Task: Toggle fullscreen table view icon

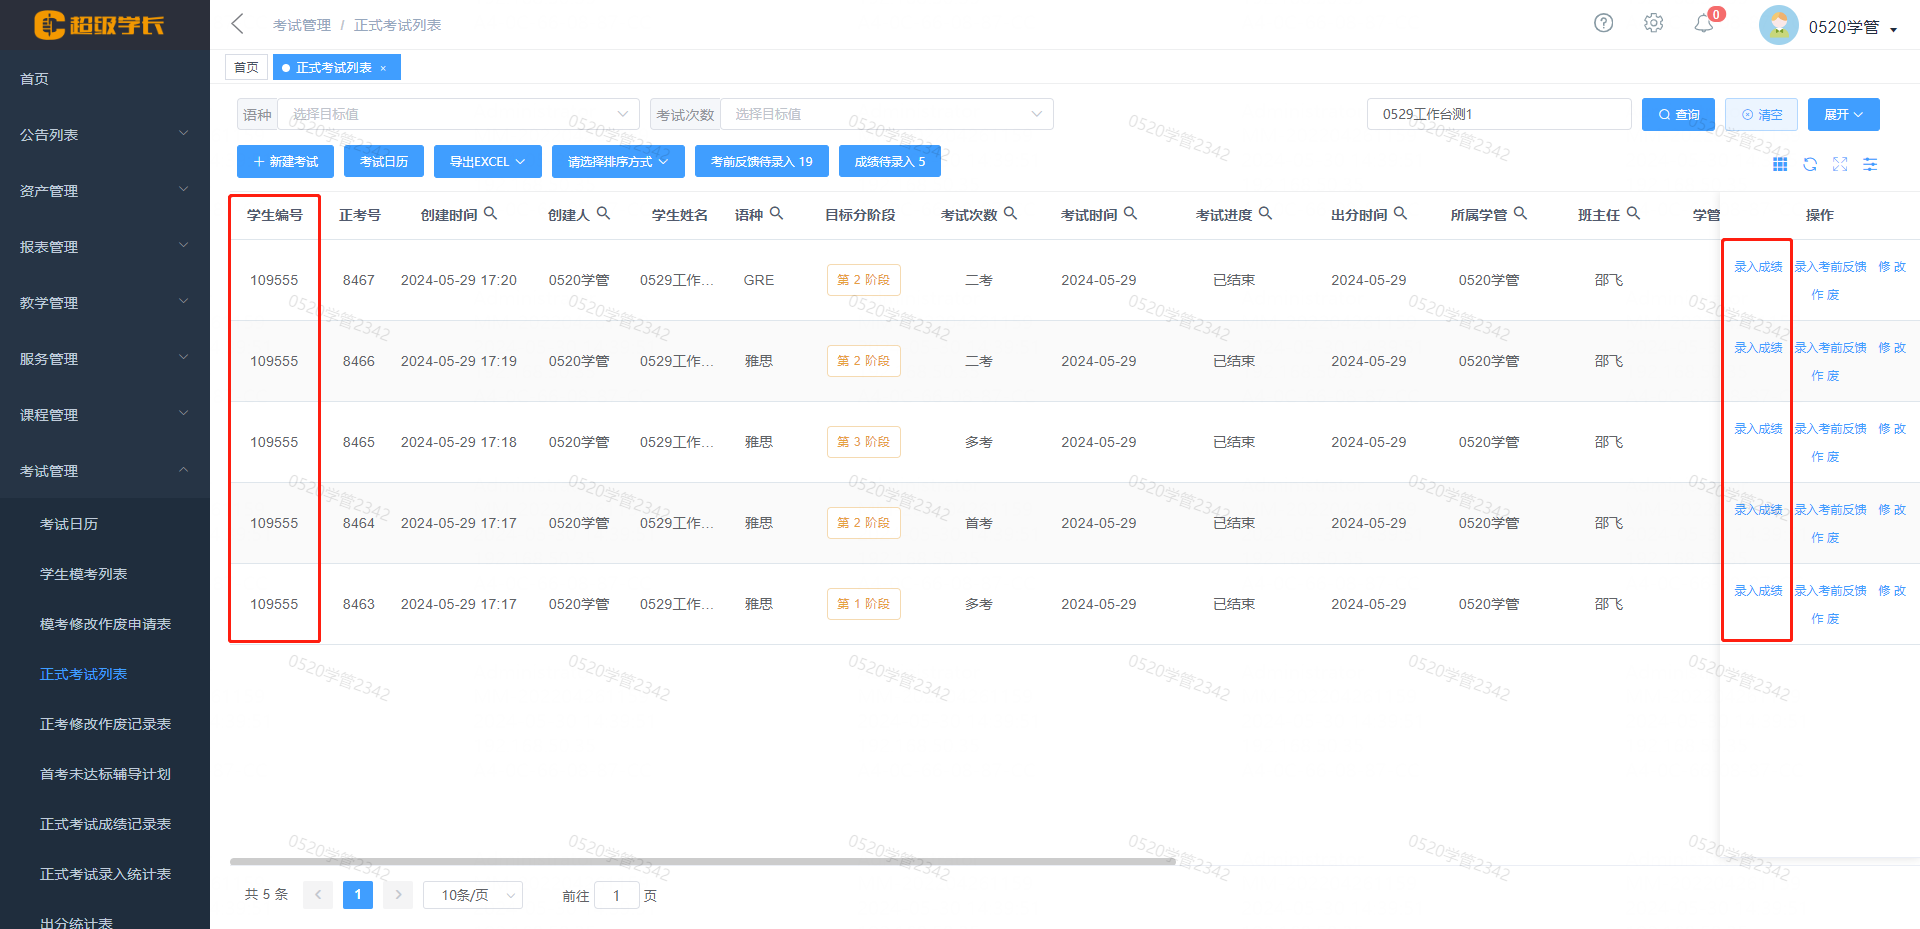Action: [x=1840, y=164]
